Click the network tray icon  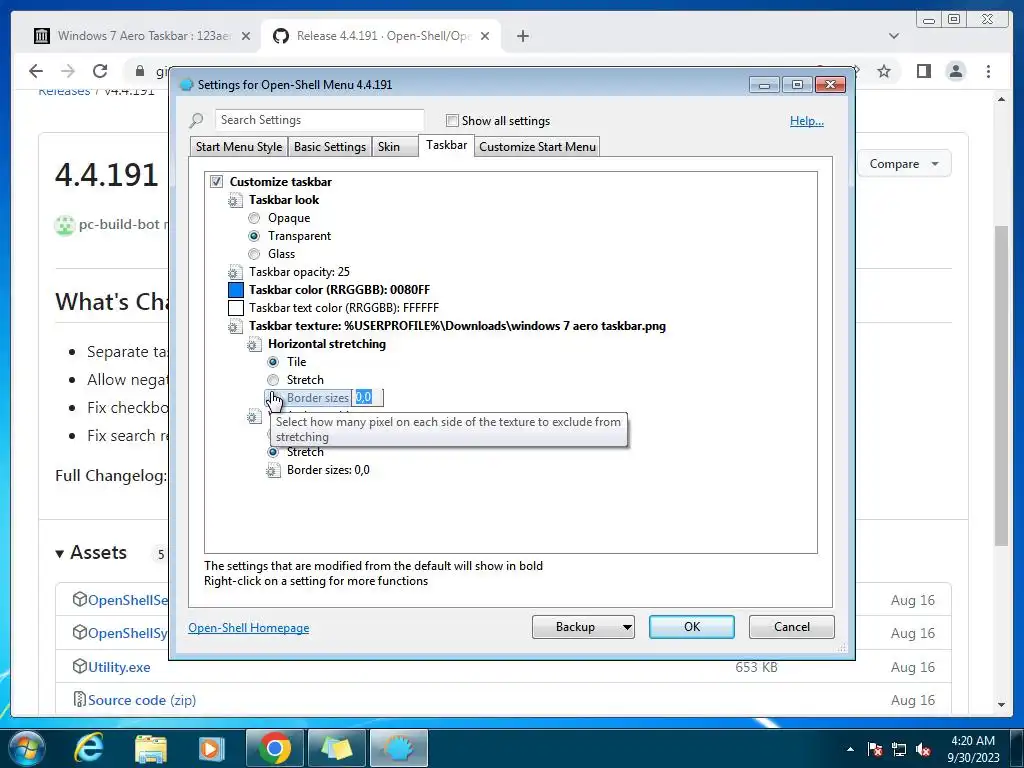pos(899,749)
